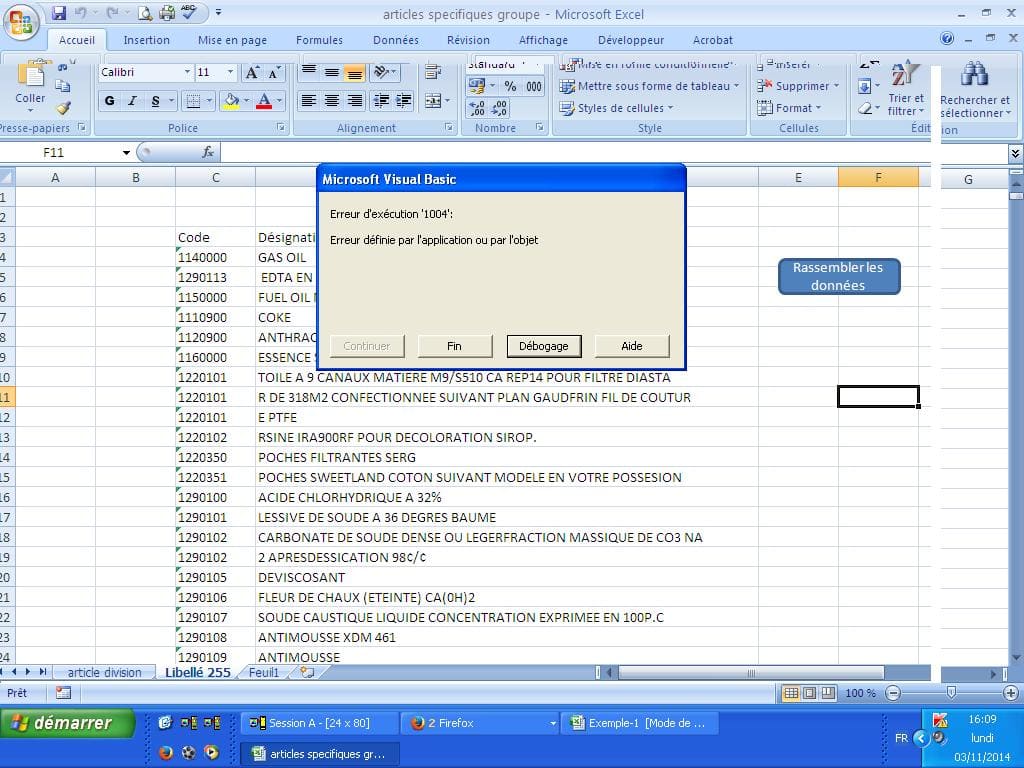
Task: Open the red font color swatch
Action: click(x=264, y=101)
